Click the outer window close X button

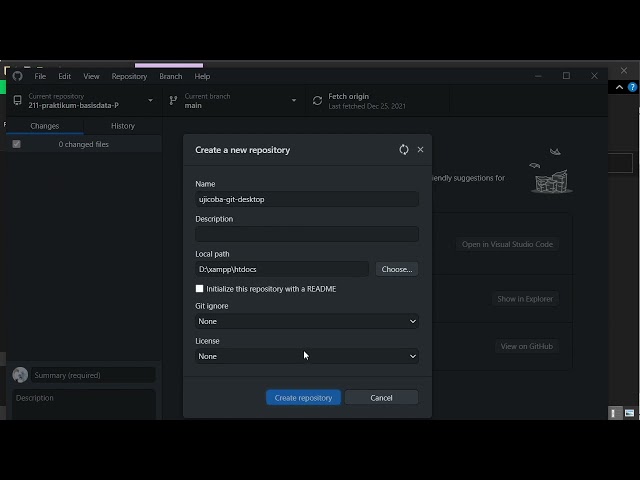[624, 71]
